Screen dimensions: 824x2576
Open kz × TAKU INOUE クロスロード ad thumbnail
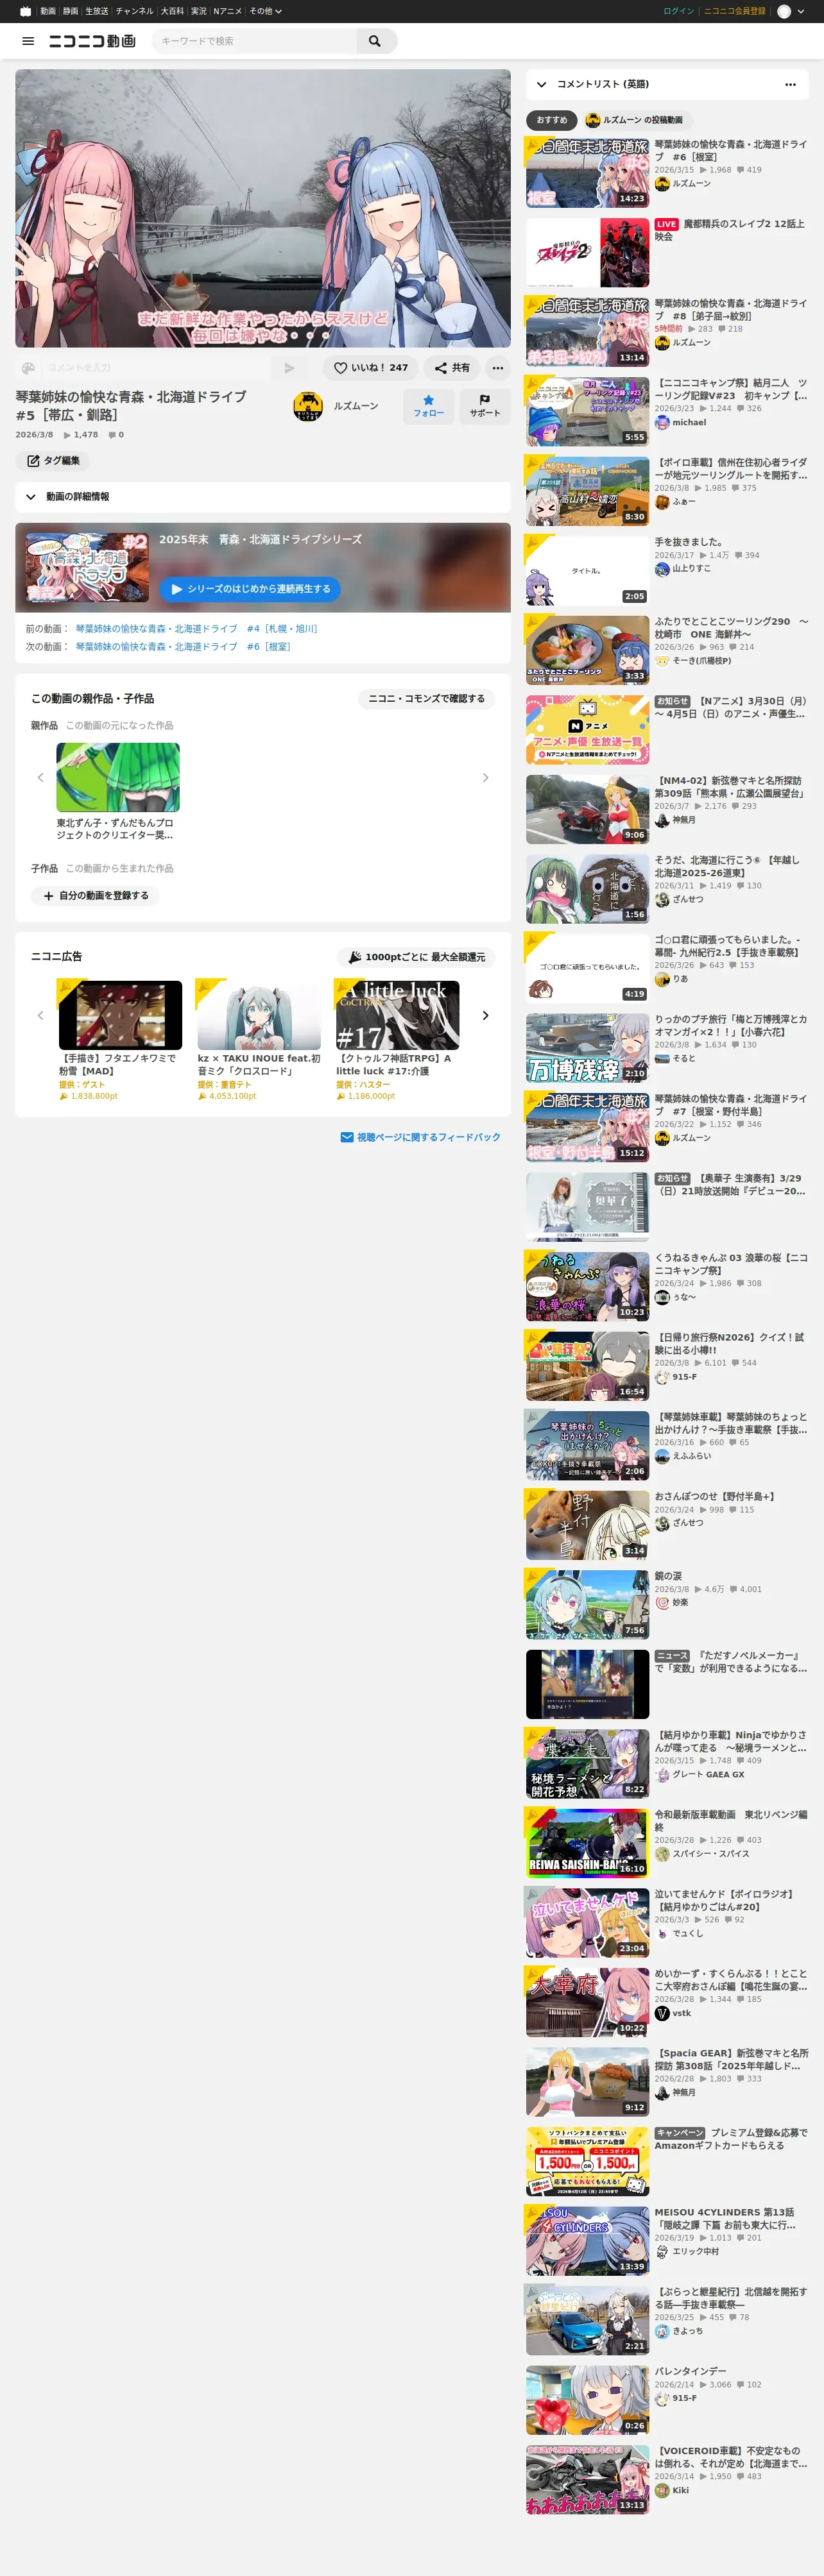click(259, 1015)
